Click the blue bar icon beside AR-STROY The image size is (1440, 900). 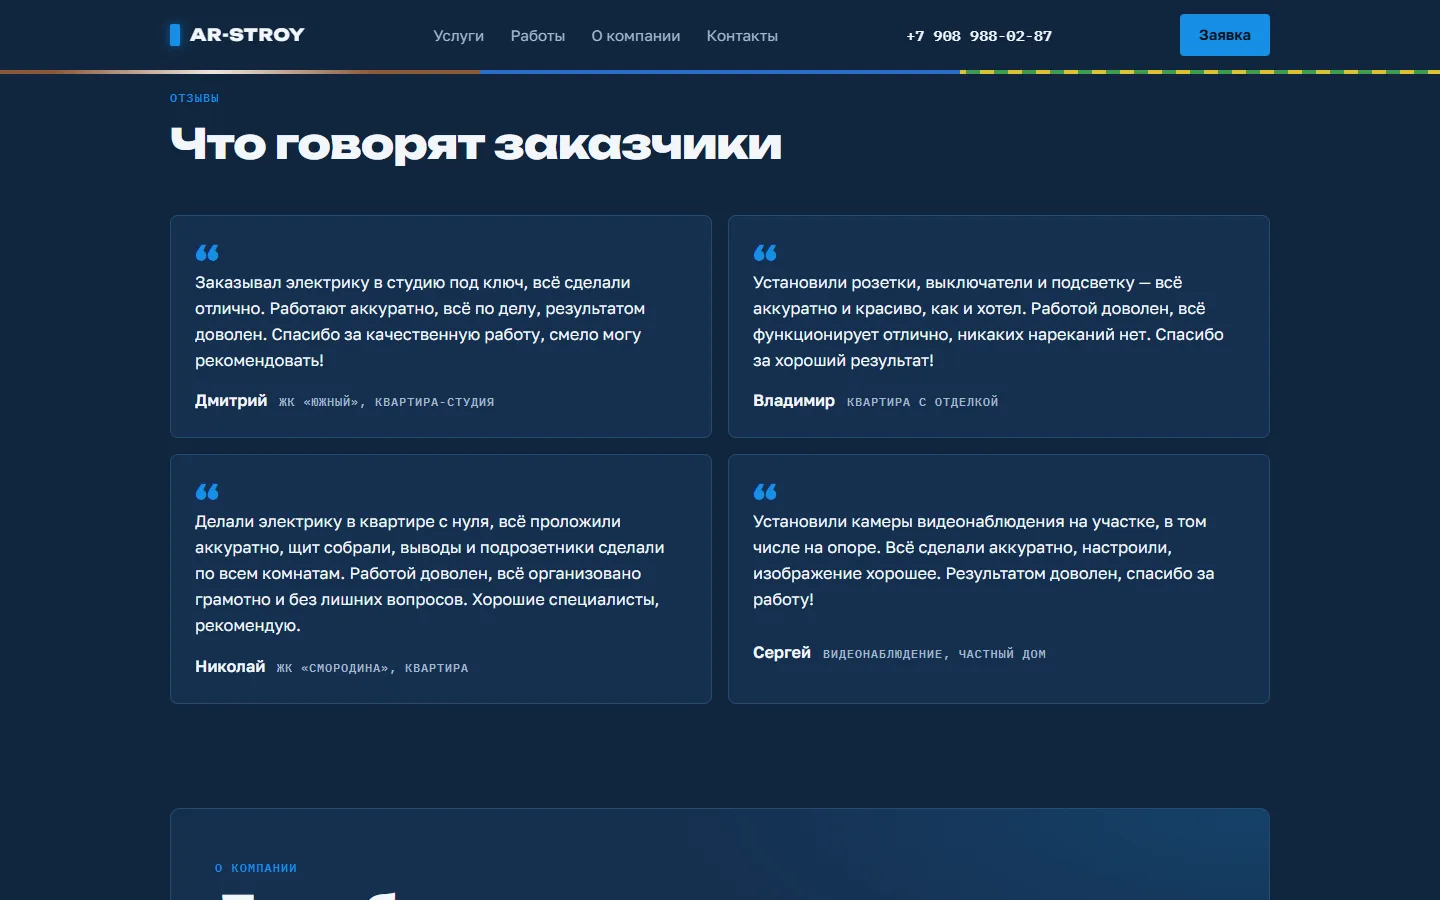175,35
